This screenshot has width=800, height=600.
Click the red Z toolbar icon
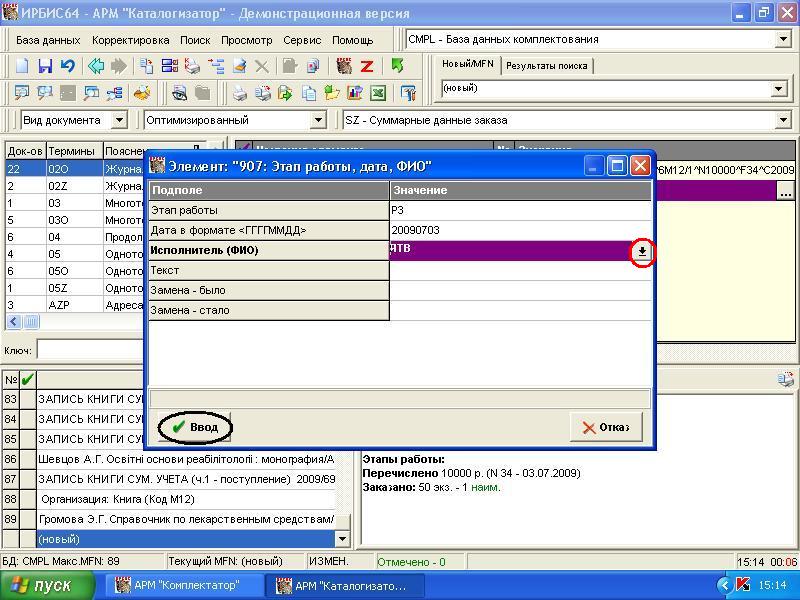point(366,66)
